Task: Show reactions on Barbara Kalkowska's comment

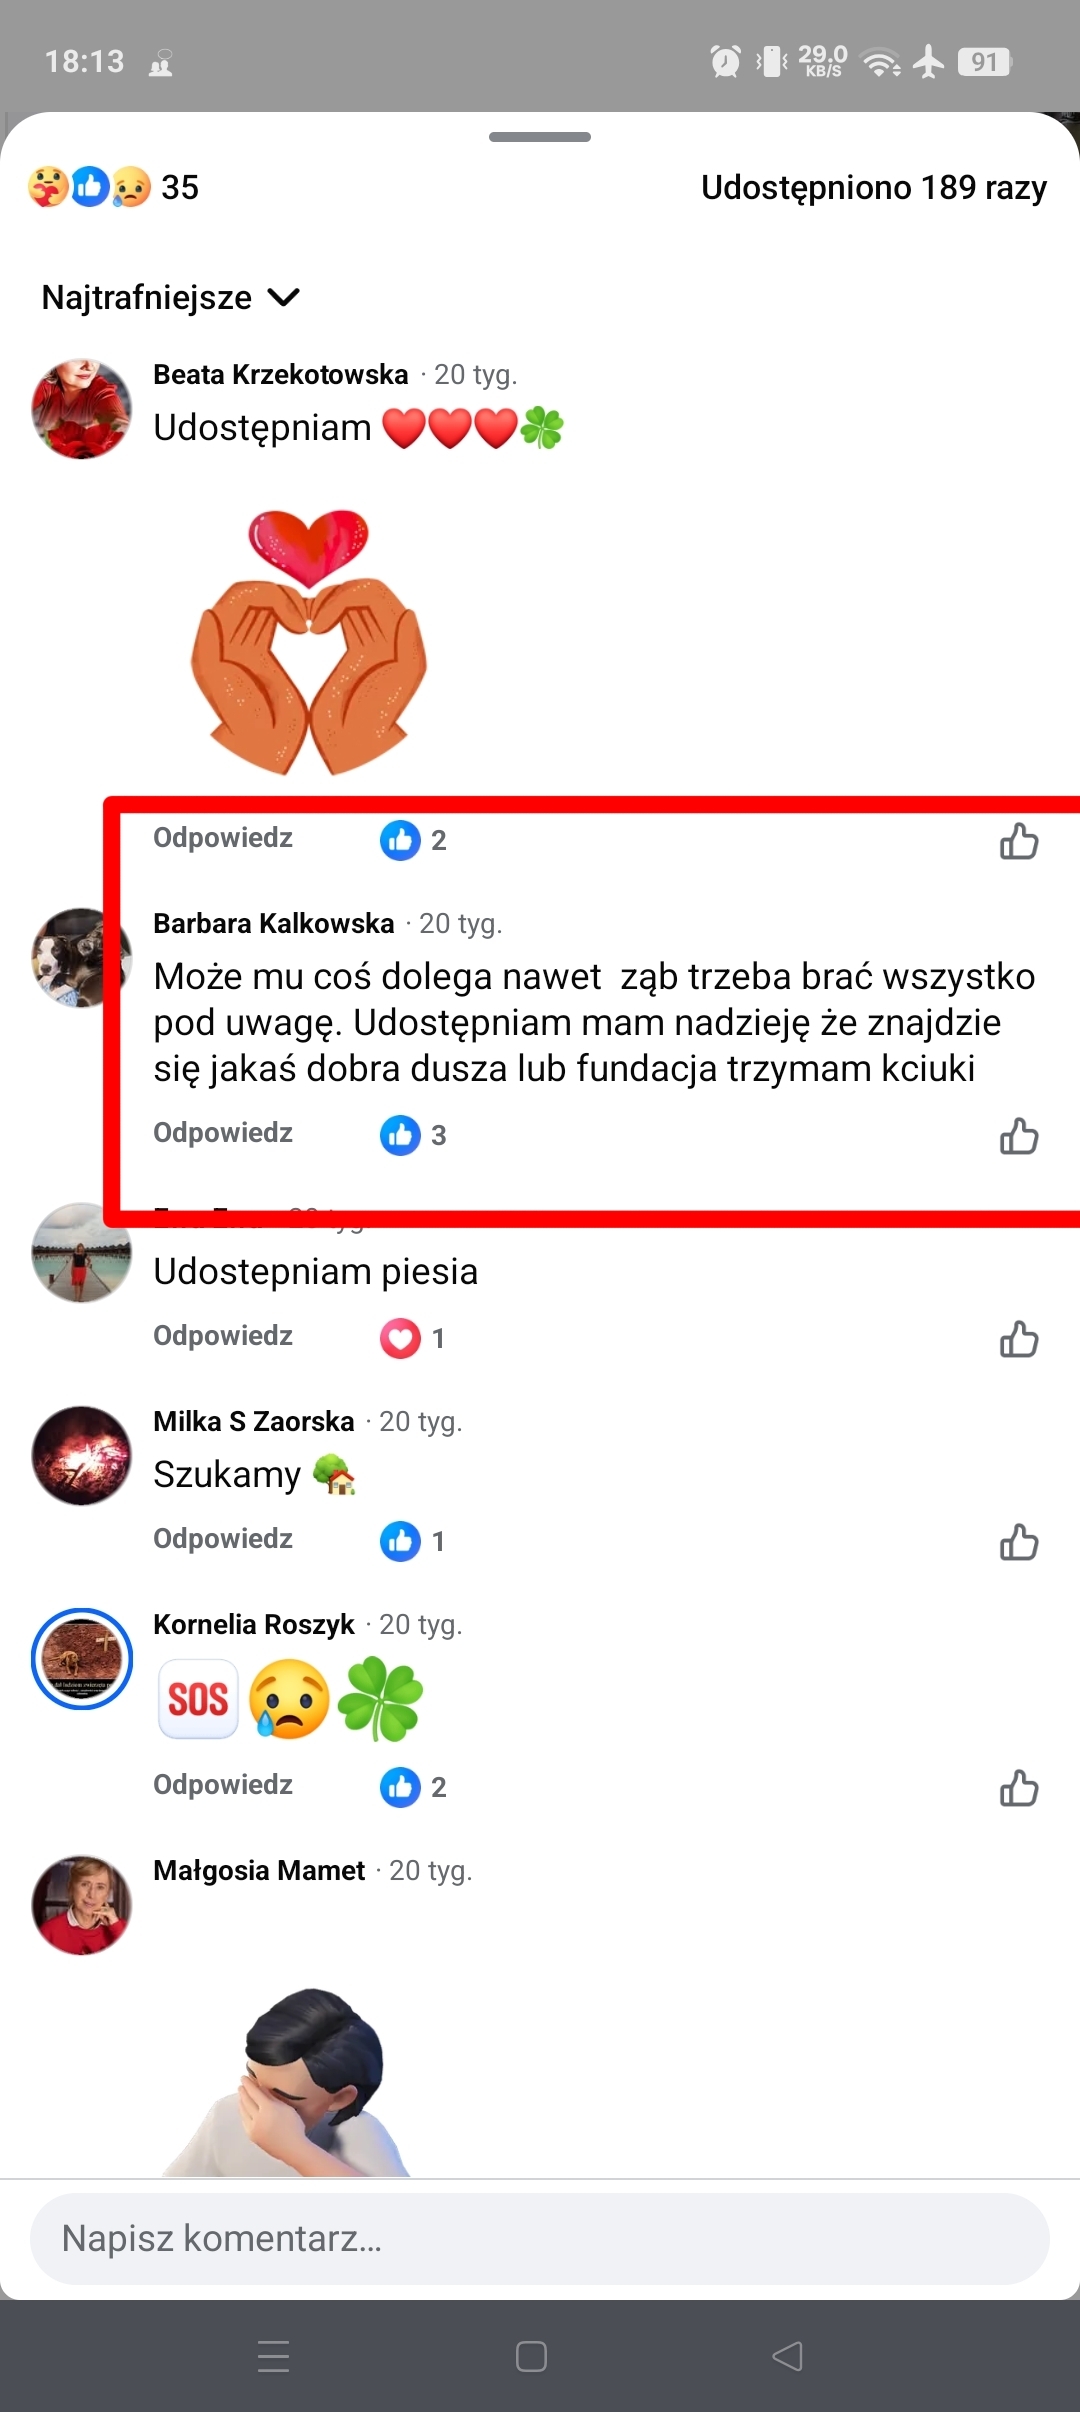Action: click(x=413, y=1135)
